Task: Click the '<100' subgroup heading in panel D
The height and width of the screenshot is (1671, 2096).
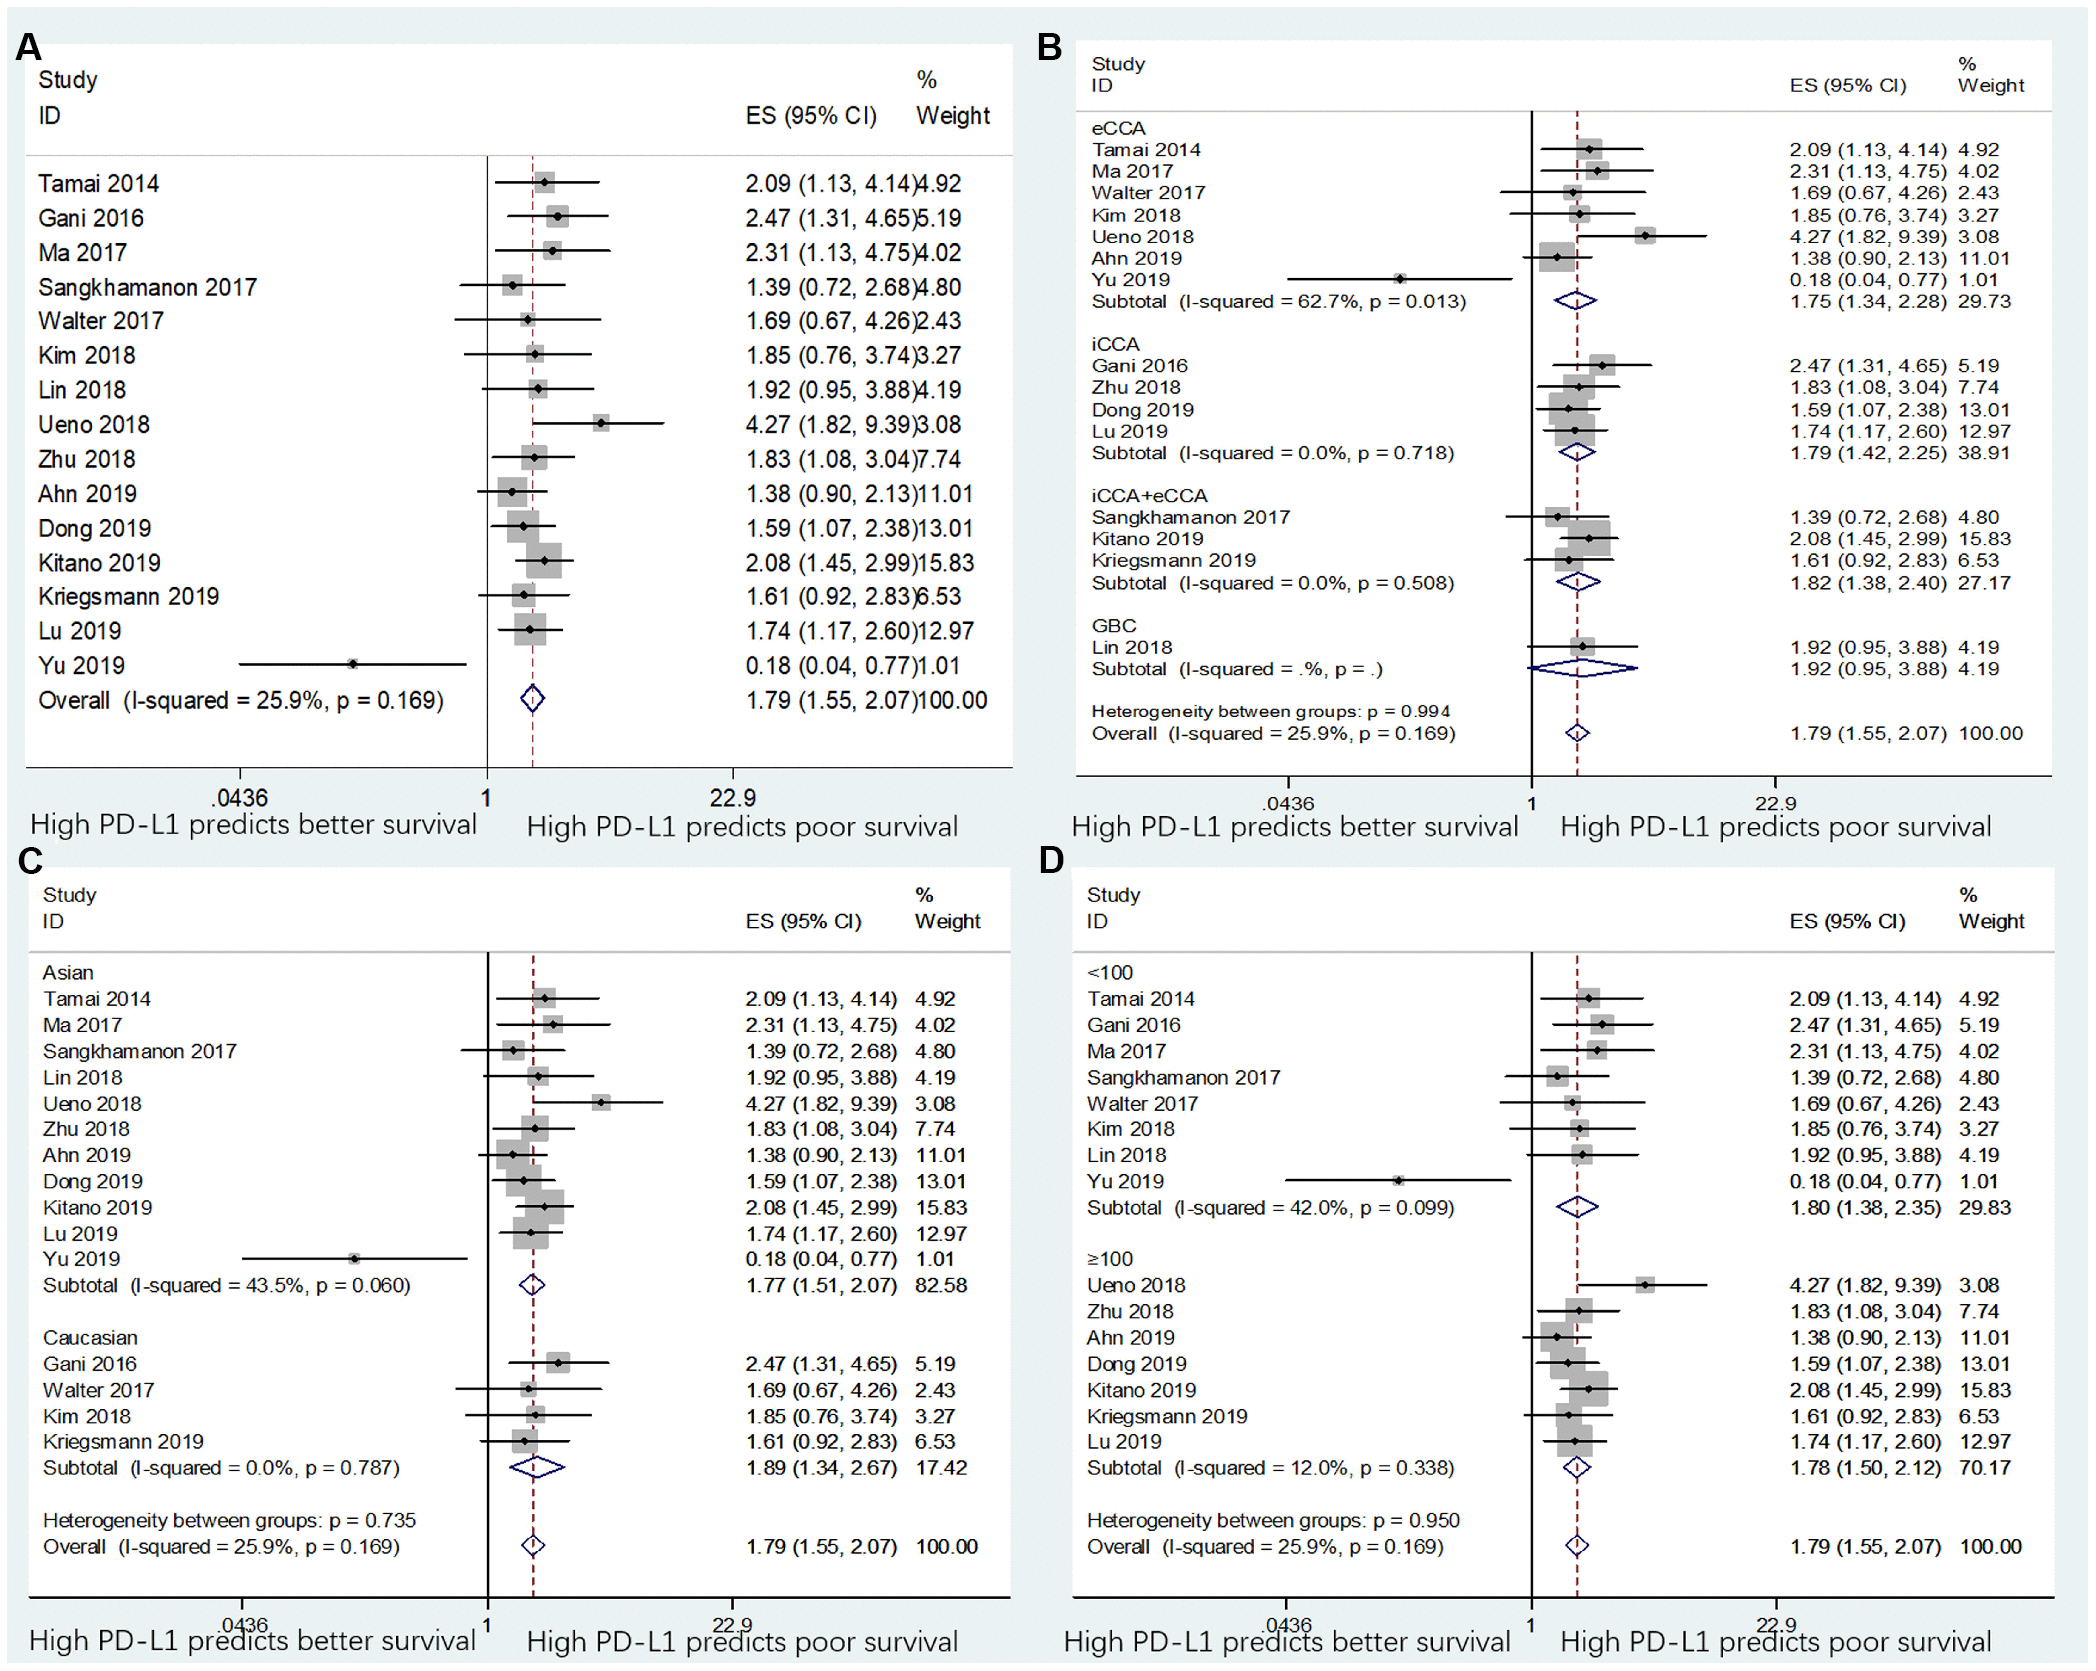Action: 1110,972
